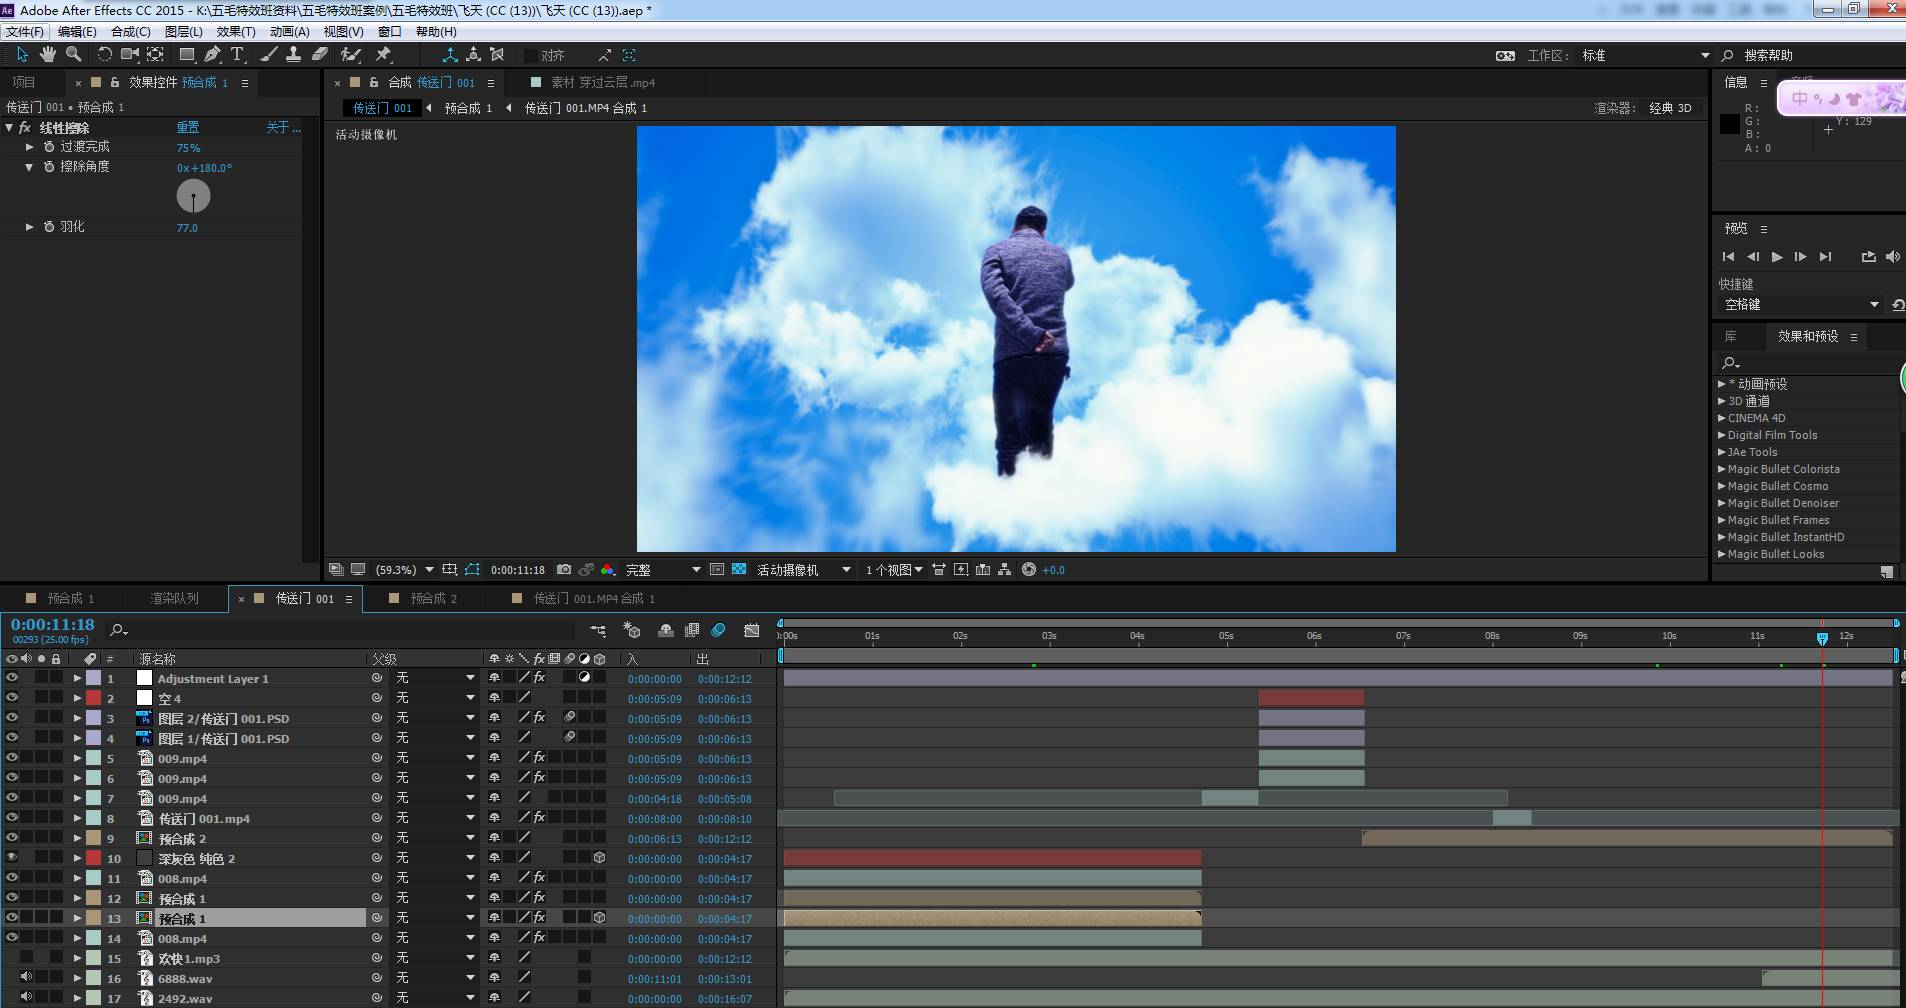Choose the Pen tool

point(212,55)
